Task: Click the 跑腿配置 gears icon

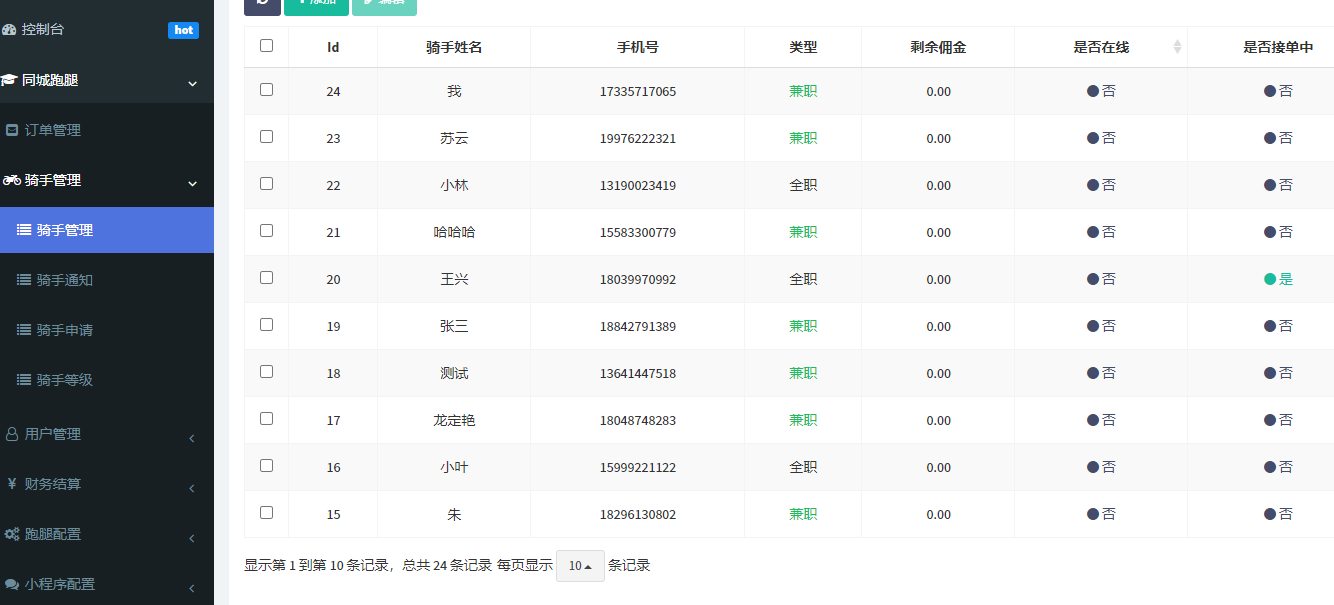Action: click(12, 534)
